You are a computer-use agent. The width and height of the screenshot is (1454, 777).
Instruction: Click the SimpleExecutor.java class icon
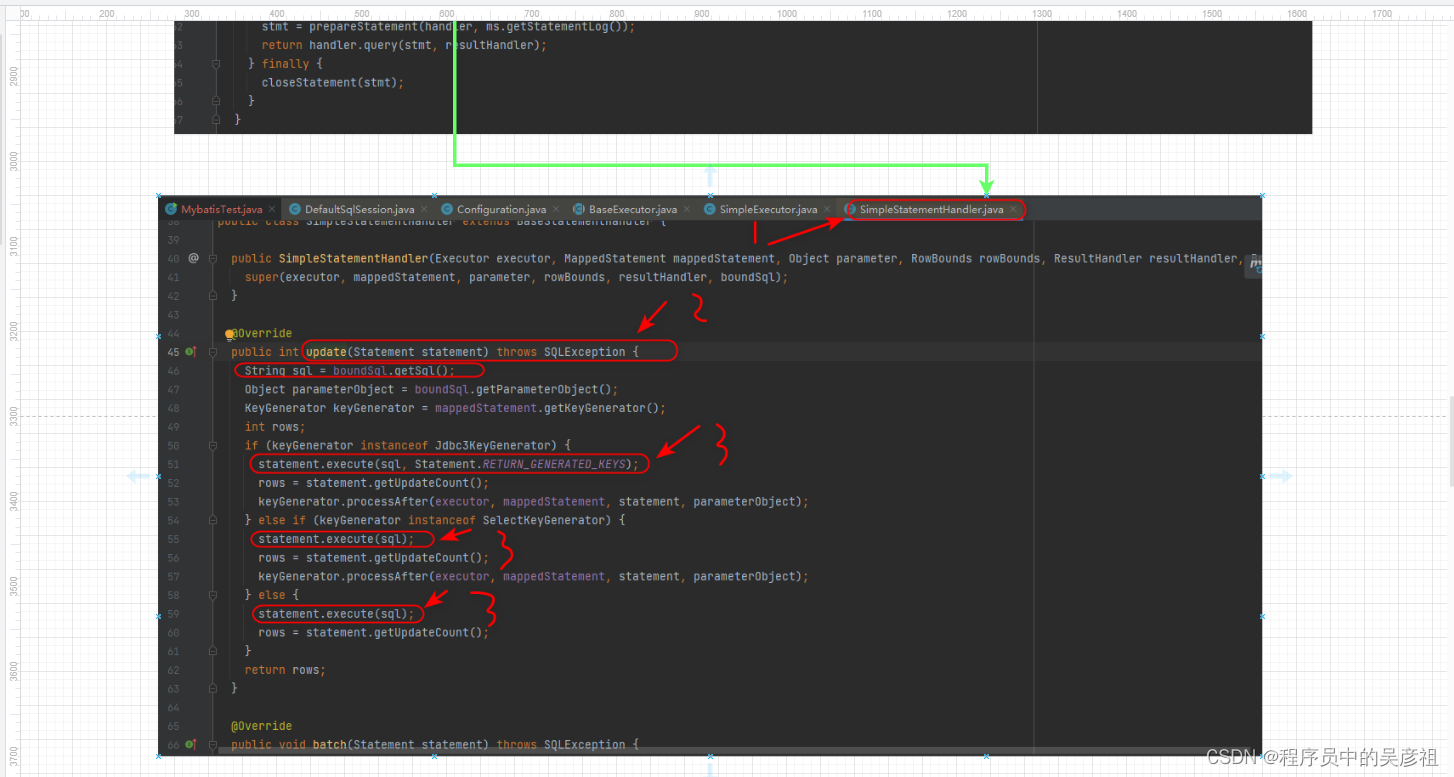tap(710, 210)
